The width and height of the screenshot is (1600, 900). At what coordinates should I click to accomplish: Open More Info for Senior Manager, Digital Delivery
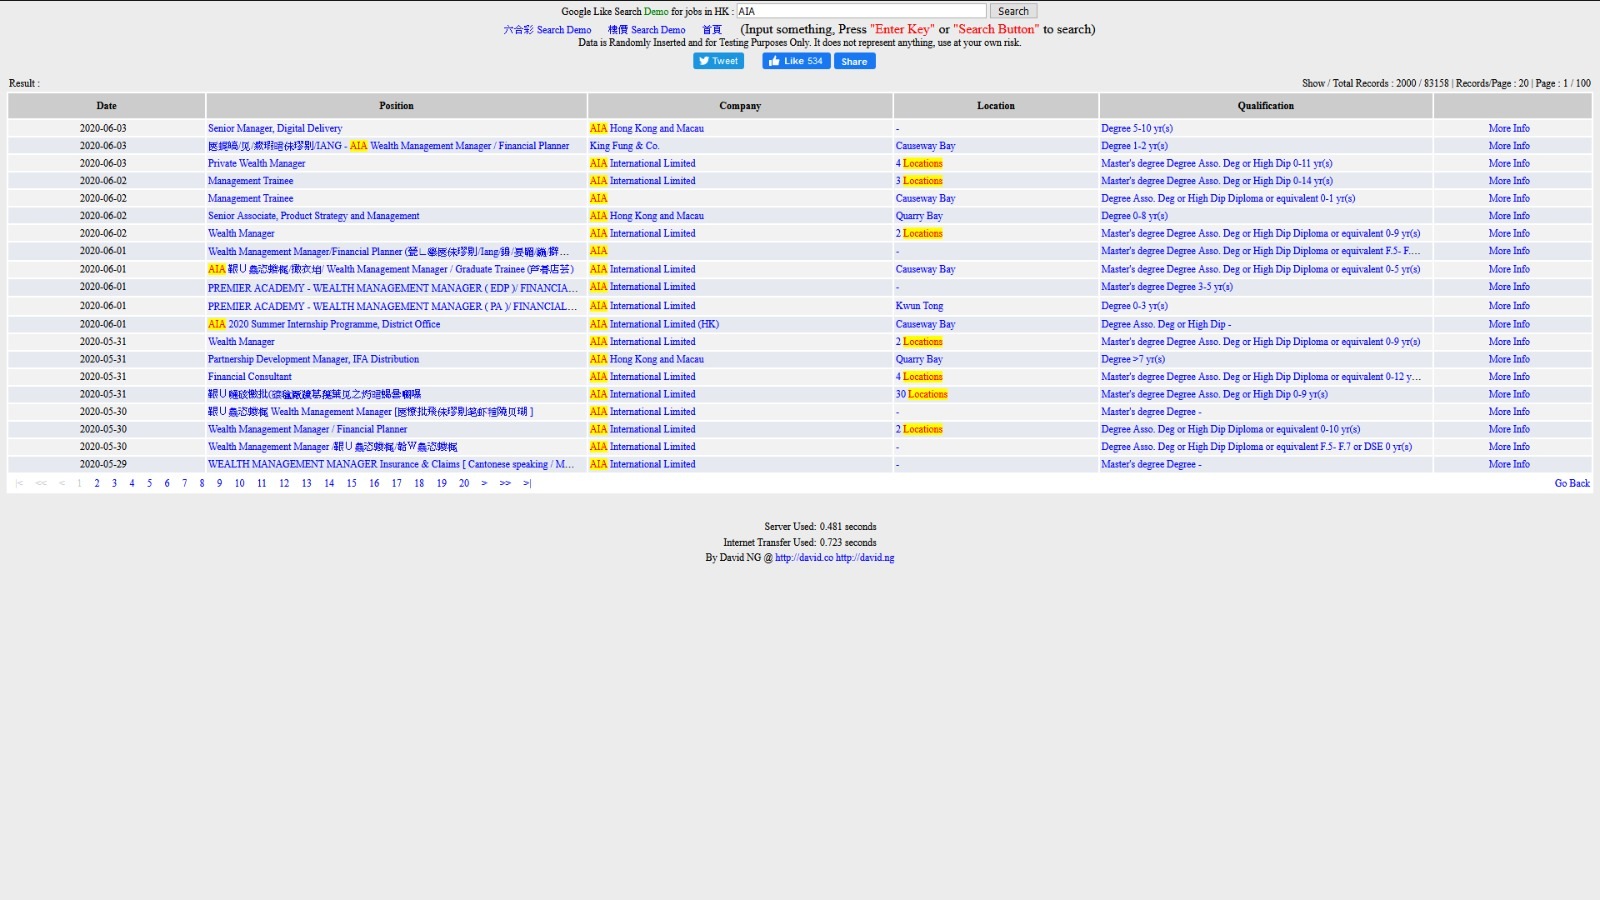click(1509, 128)
